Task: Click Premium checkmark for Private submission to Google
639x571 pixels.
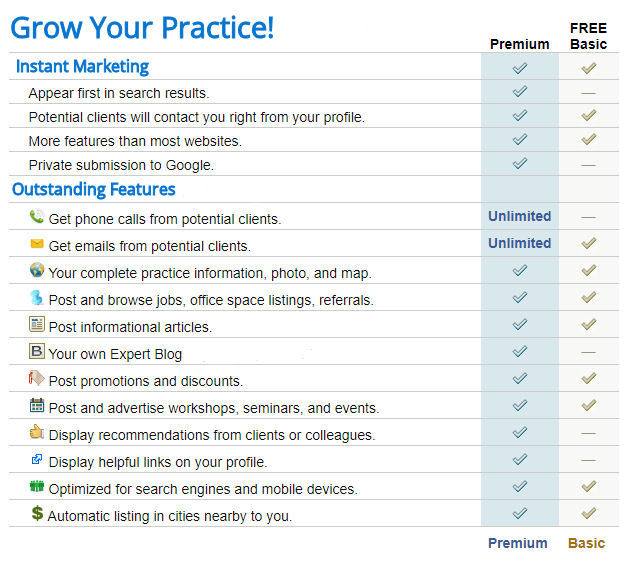Action: coord(520,163)
